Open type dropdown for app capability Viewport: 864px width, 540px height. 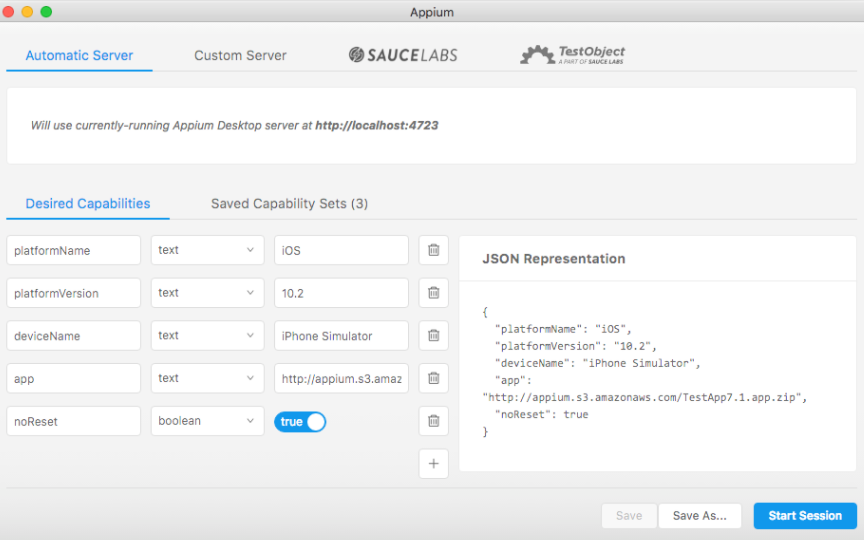207,378
